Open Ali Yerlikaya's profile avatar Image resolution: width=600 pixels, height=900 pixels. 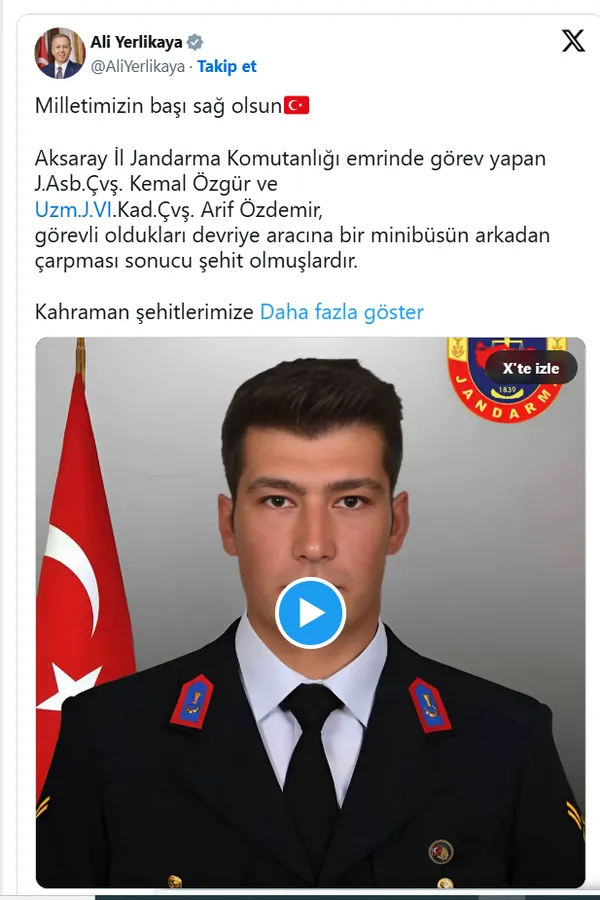[x=60, y=53]
